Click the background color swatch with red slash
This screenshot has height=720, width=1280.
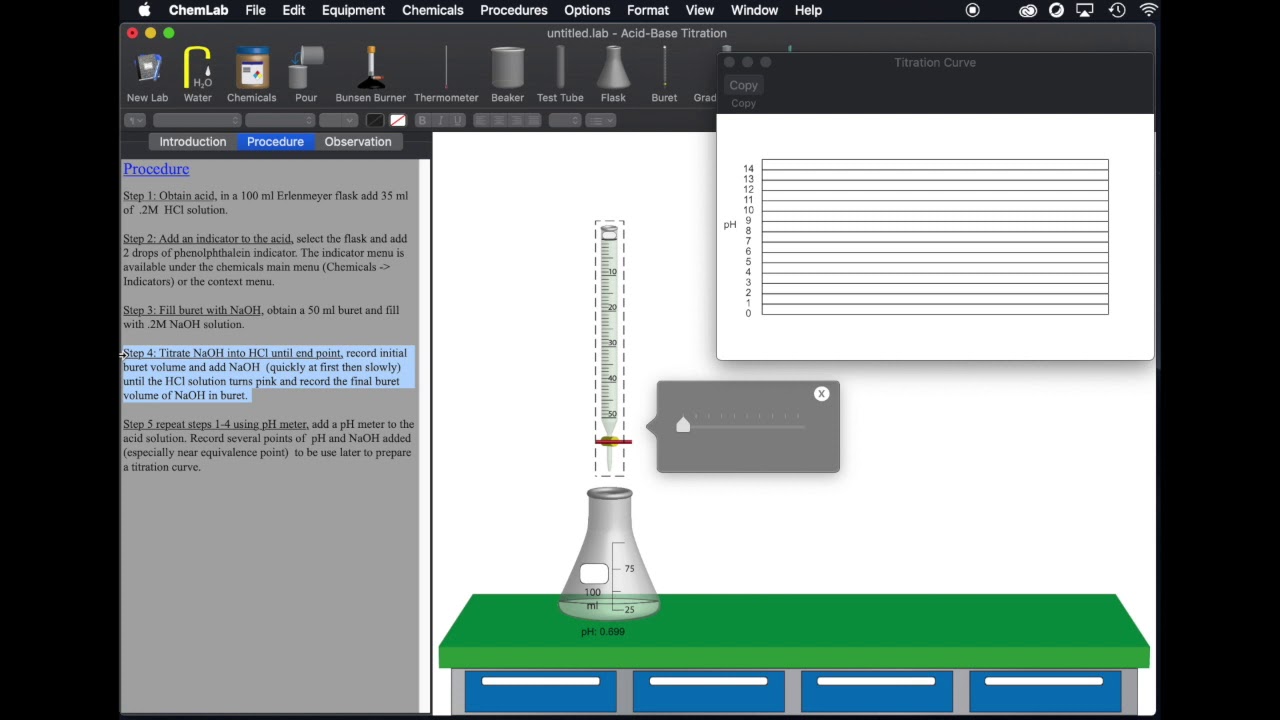398,120
